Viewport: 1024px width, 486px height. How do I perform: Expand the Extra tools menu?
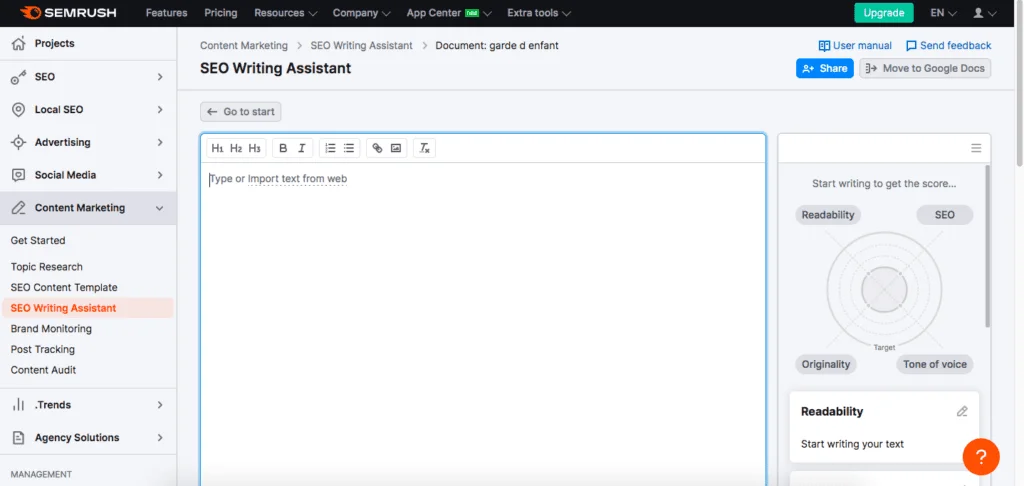coord(539,13)
